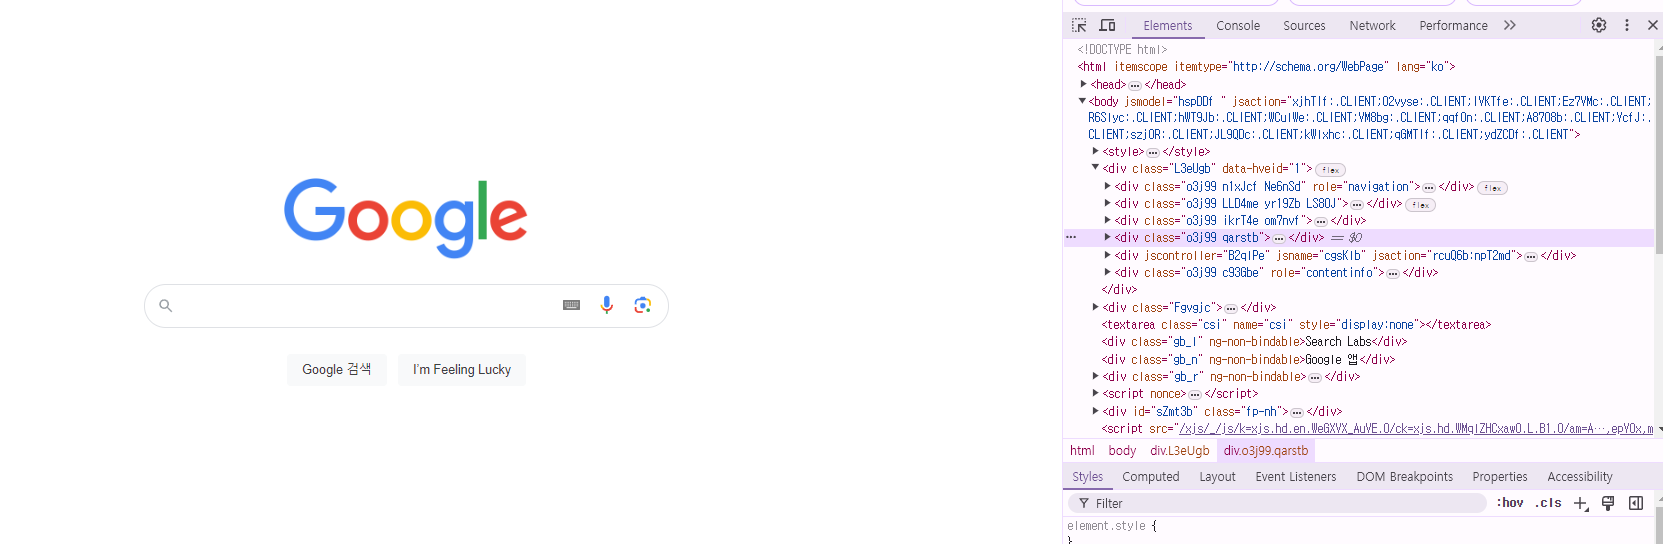Select the inspect element picker icon
This screenshot has width=1663, height=544.
pos(1079,25)
